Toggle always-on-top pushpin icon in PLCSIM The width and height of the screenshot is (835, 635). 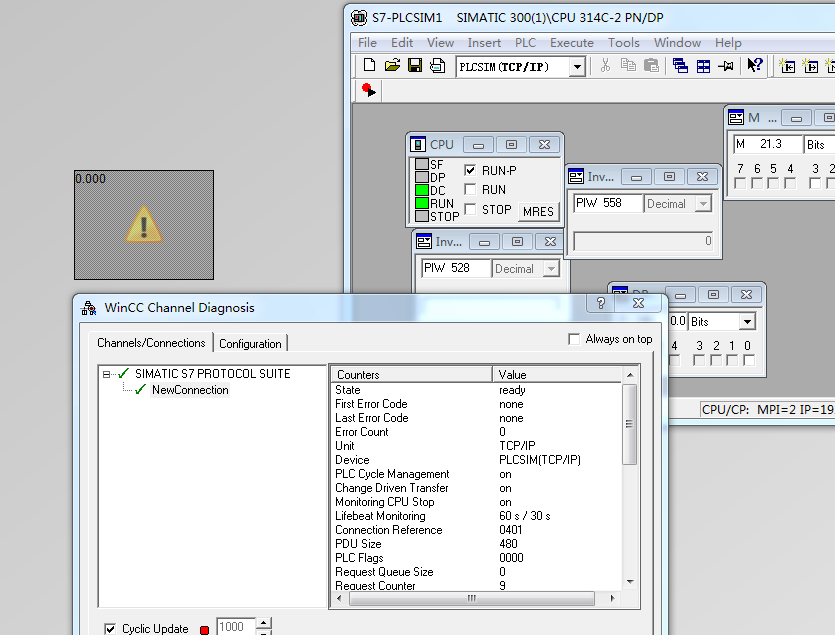(726, 66)
